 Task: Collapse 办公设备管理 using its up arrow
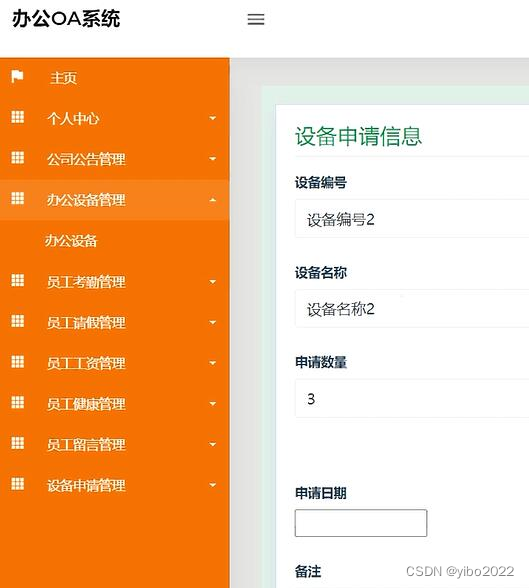pyautogui.click(x=213, y=200)
